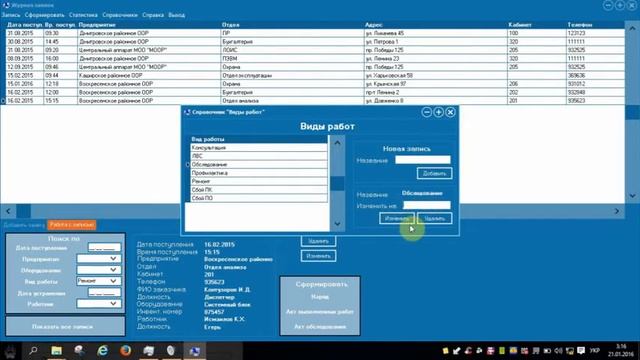Click main table vertical scroll down arrow
This screenshot has height=360, width=640.
(632, 196)
